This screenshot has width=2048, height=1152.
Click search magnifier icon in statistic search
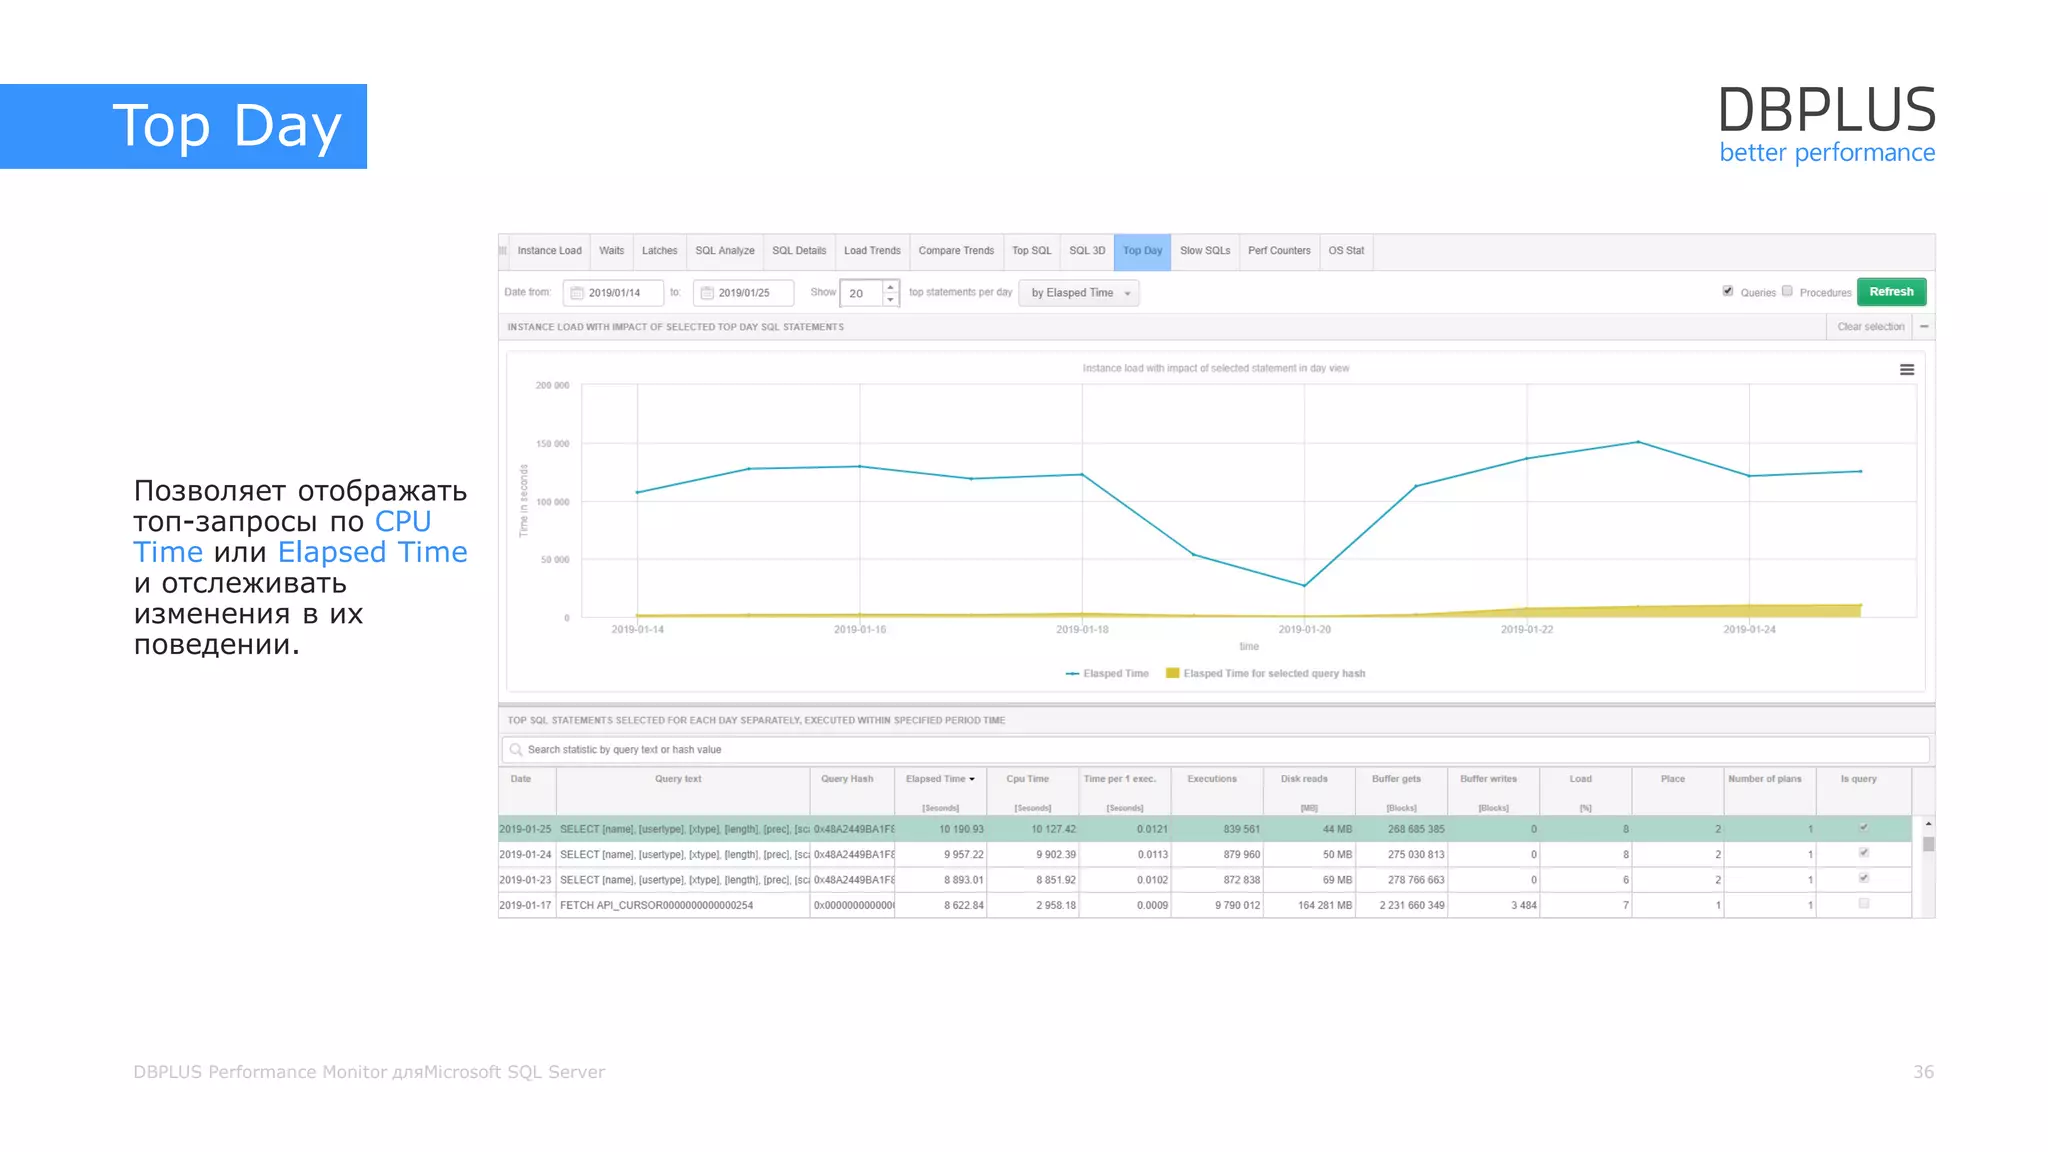[x=516, y=750]
